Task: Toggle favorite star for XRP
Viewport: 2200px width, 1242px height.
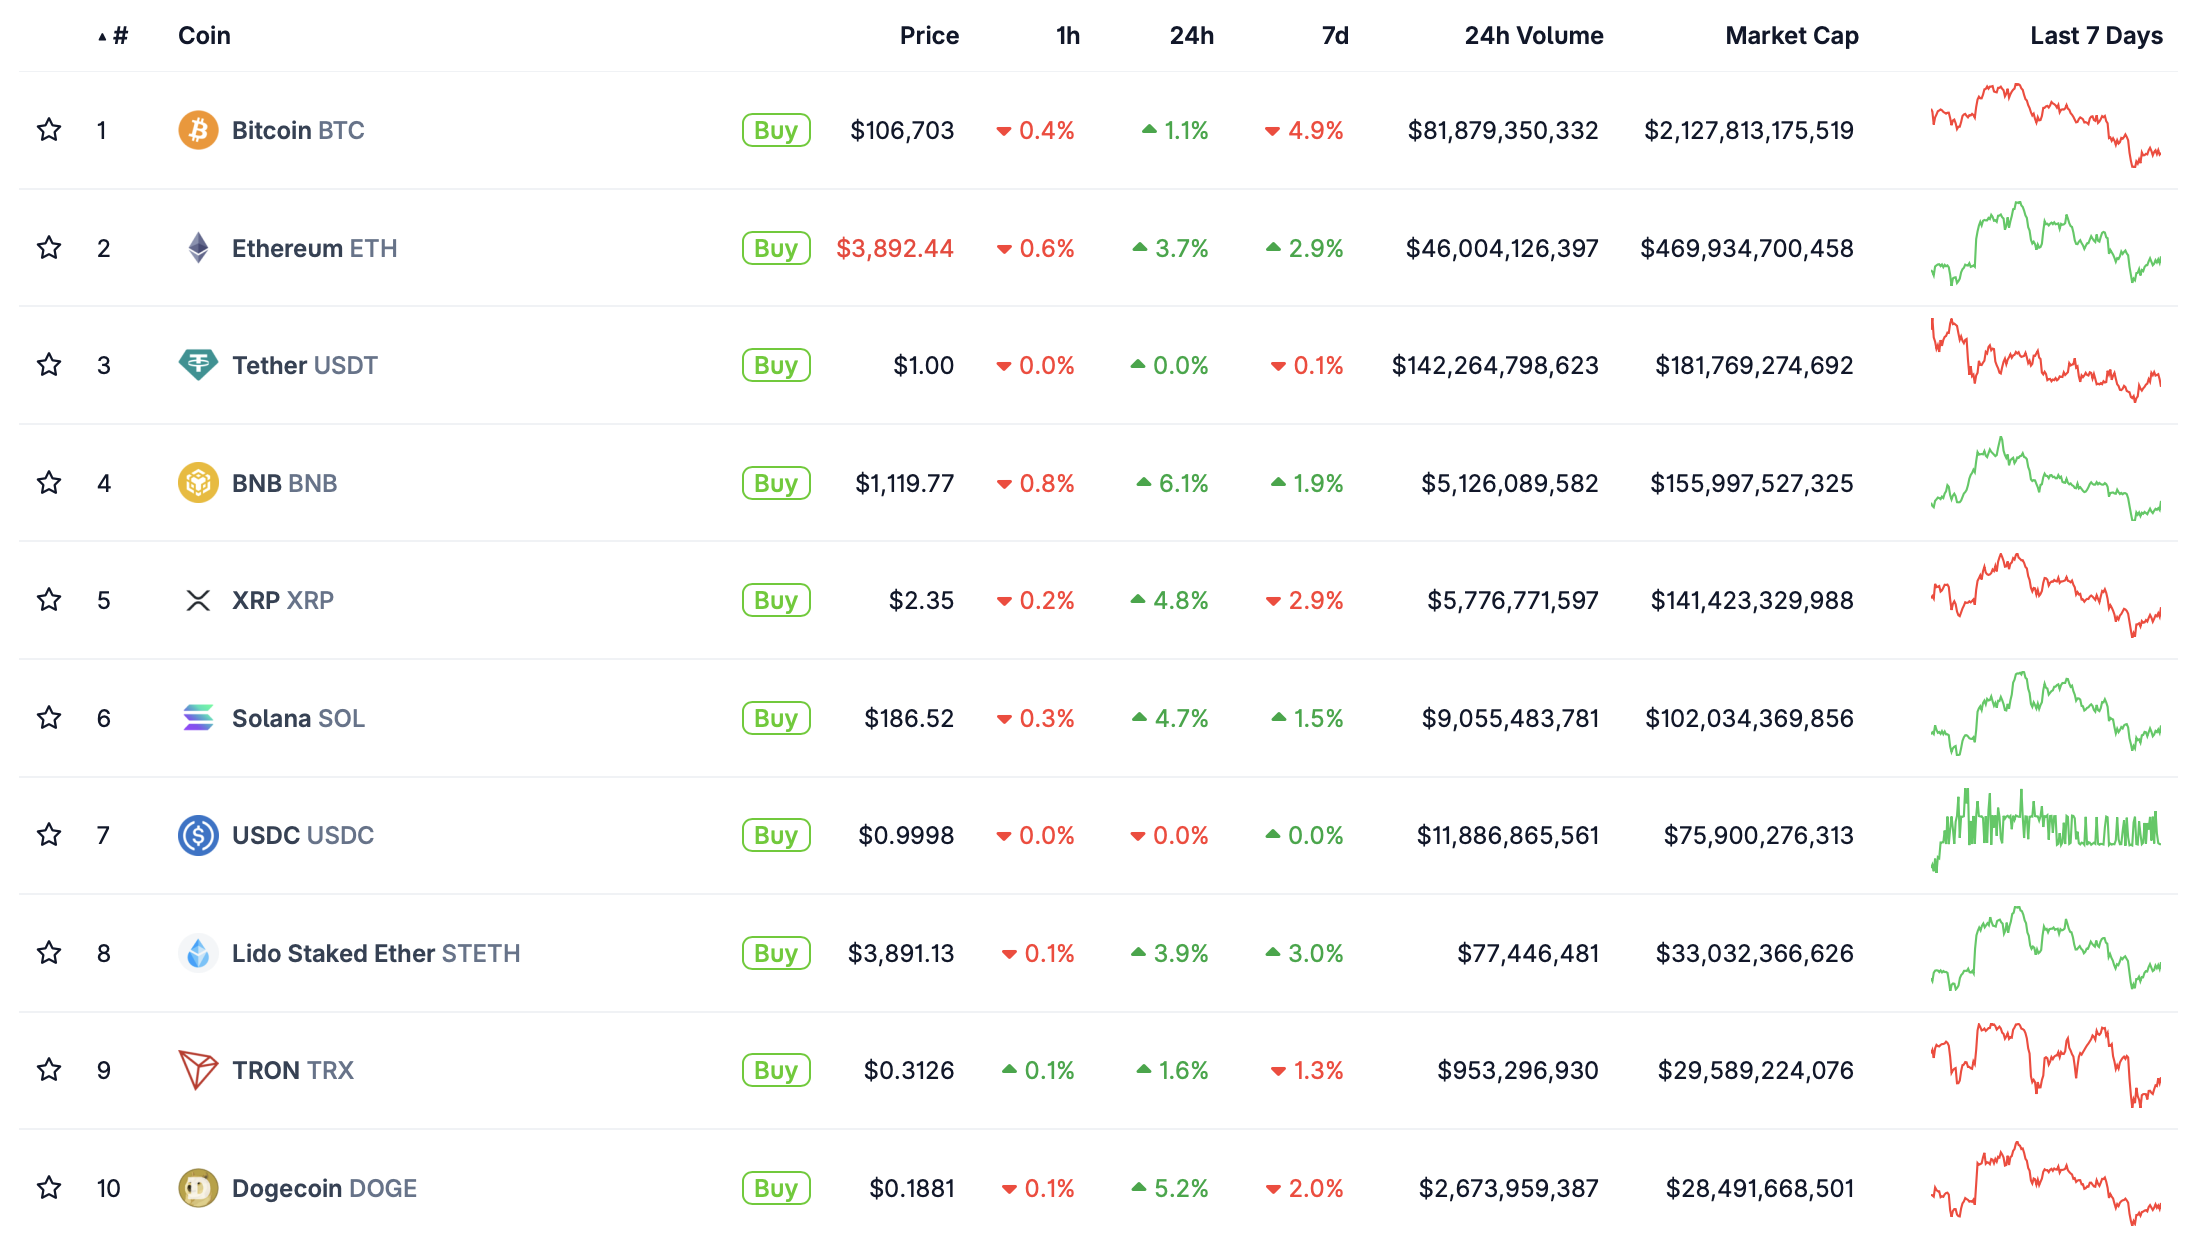Action: [49, 600]
